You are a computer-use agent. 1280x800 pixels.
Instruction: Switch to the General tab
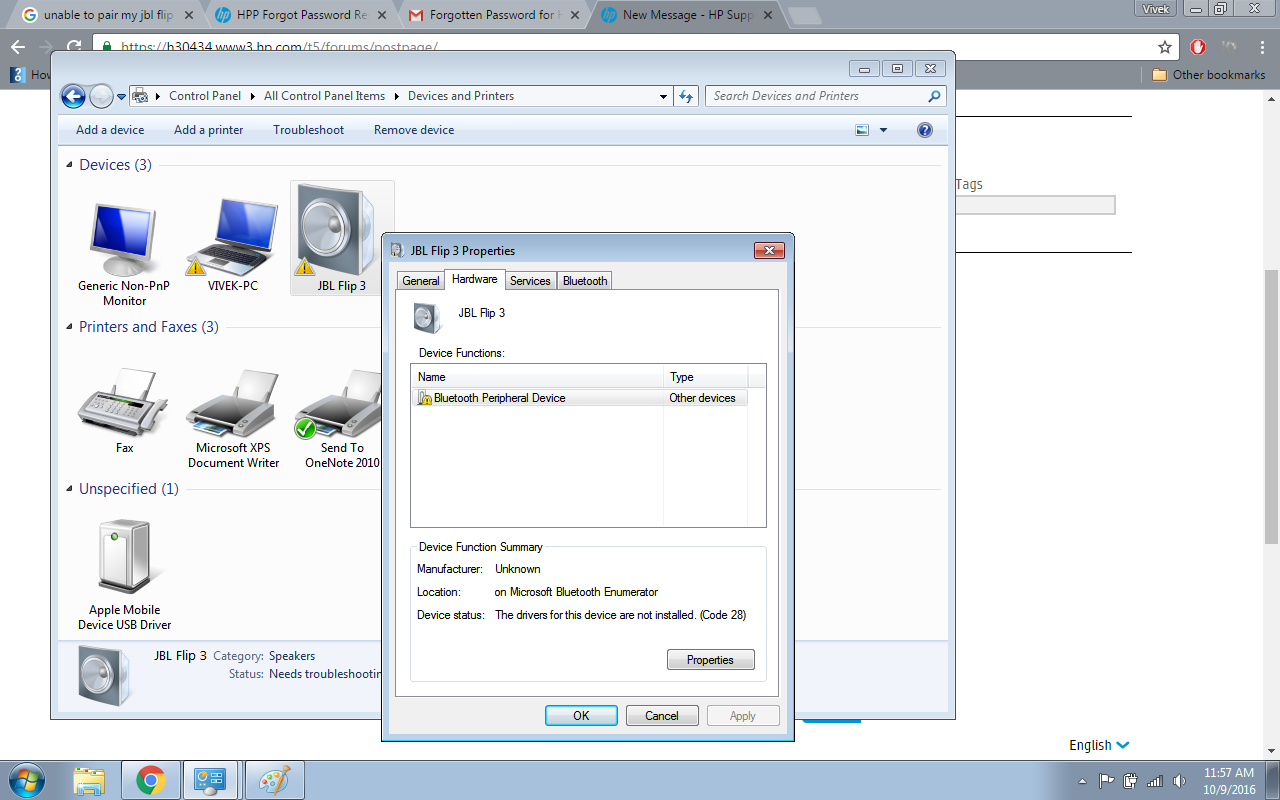421,281
